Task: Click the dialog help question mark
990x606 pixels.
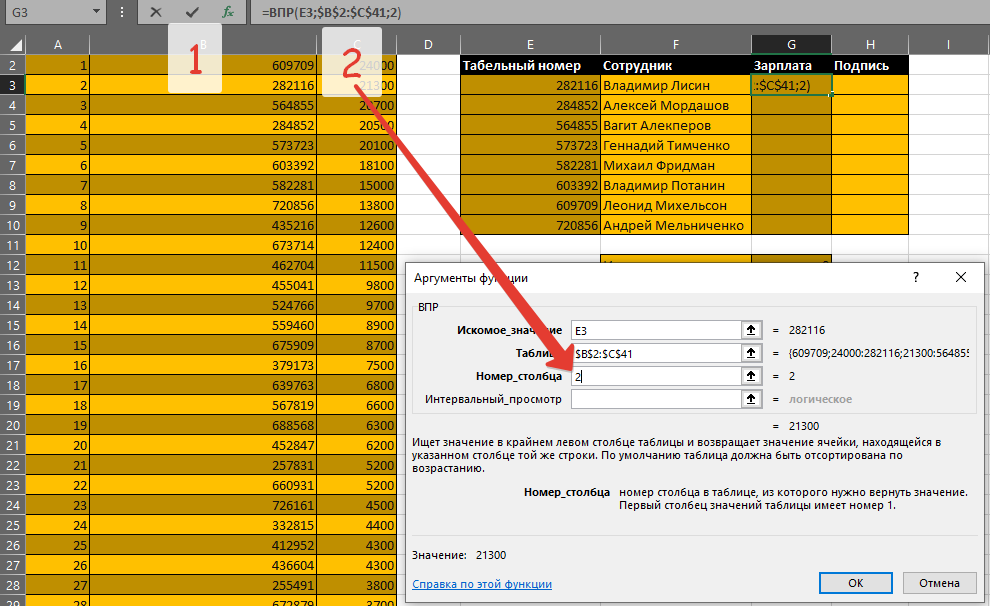Action: pos(915,277)
